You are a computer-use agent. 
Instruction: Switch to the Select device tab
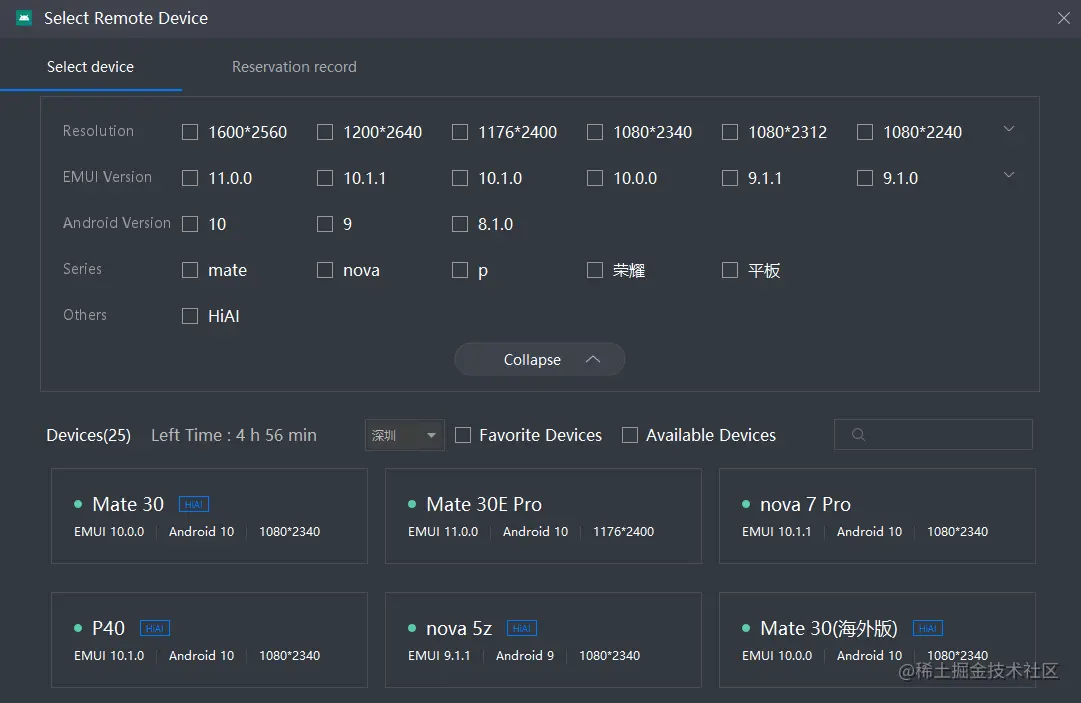point(90,67)
